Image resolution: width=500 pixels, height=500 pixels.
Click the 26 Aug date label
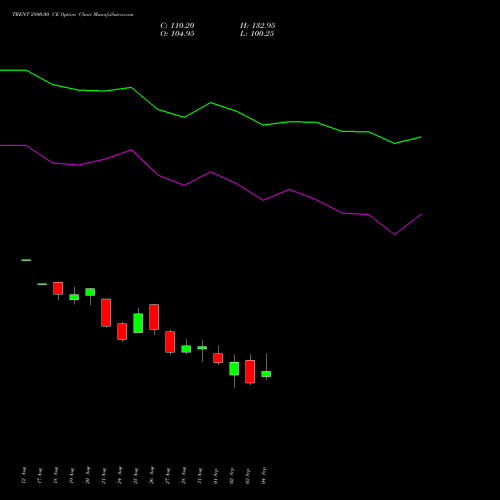tap(151, 475)
